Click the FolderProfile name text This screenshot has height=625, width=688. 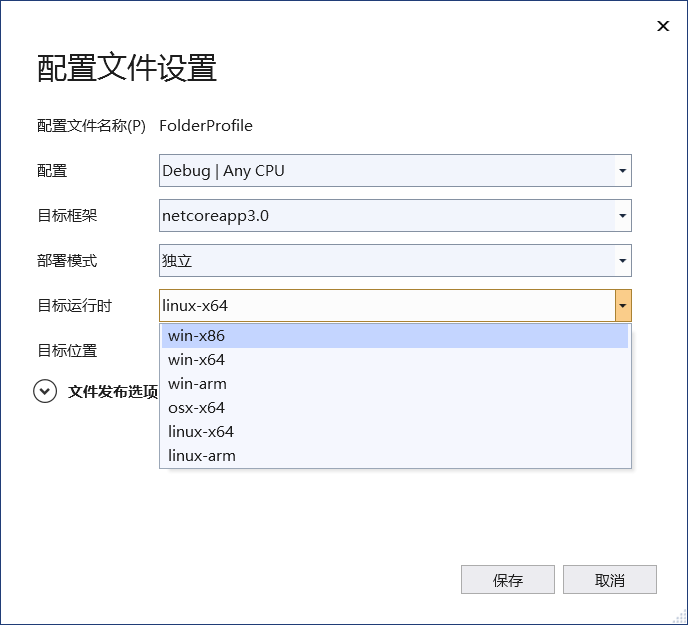point(206,126)
